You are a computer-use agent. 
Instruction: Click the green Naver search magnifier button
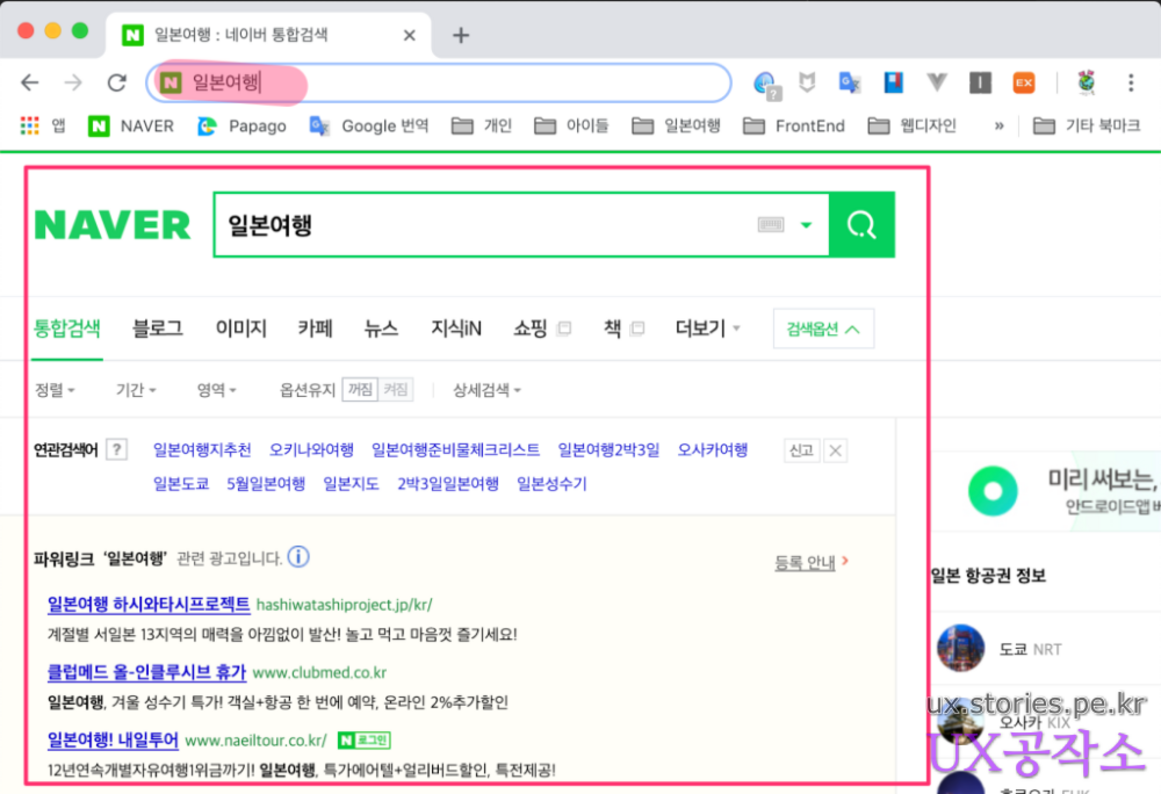(861, 225)
